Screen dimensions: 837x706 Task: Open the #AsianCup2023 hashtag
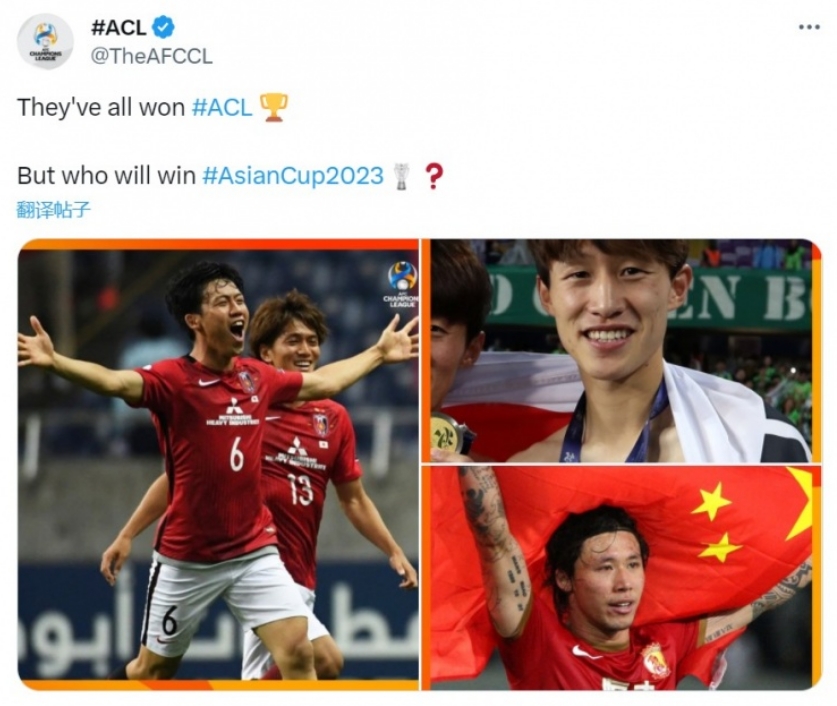[x=293, y=176]
